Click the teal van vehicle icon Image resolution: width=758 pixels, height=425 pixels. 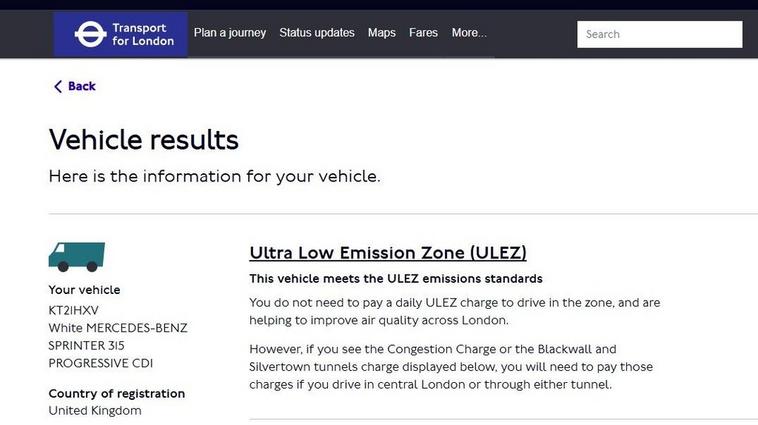[x=77, y=257]
